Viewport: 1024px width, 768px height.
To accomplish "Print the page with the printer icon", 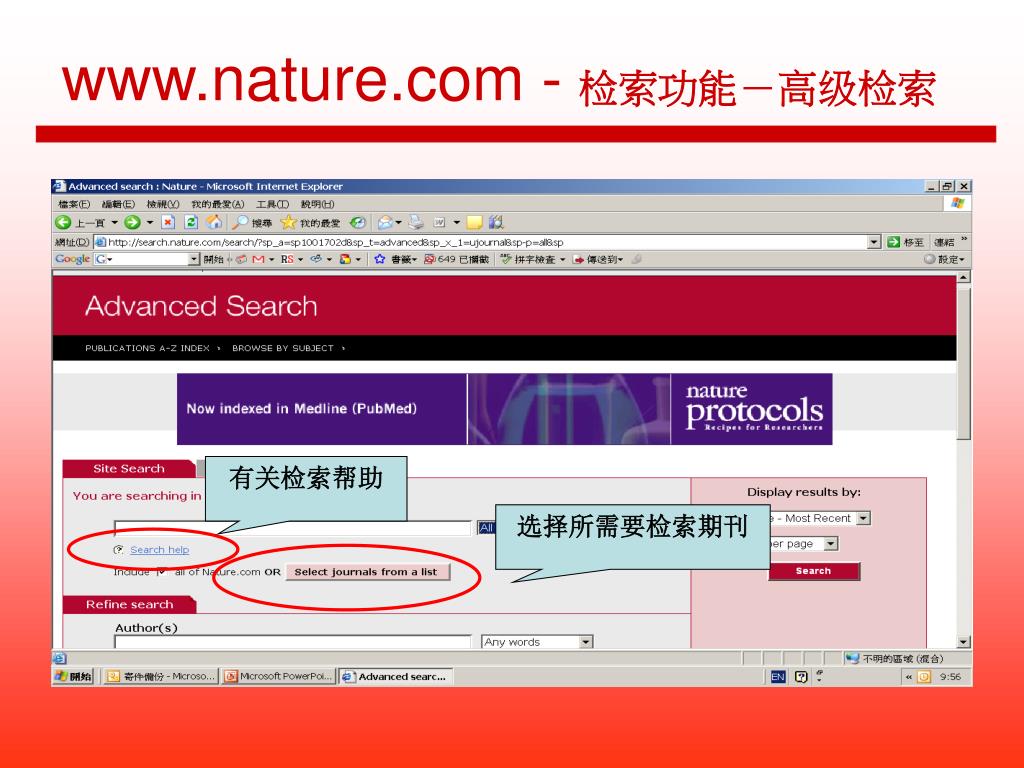I will pos(416,223).
